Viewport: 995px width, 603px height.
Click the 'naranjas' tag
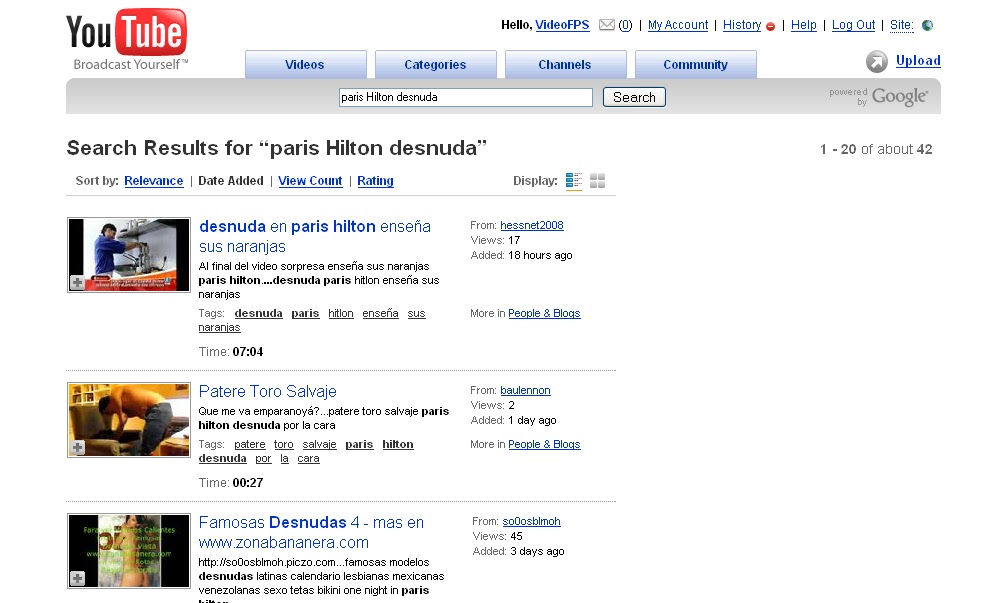pos(220,328)
